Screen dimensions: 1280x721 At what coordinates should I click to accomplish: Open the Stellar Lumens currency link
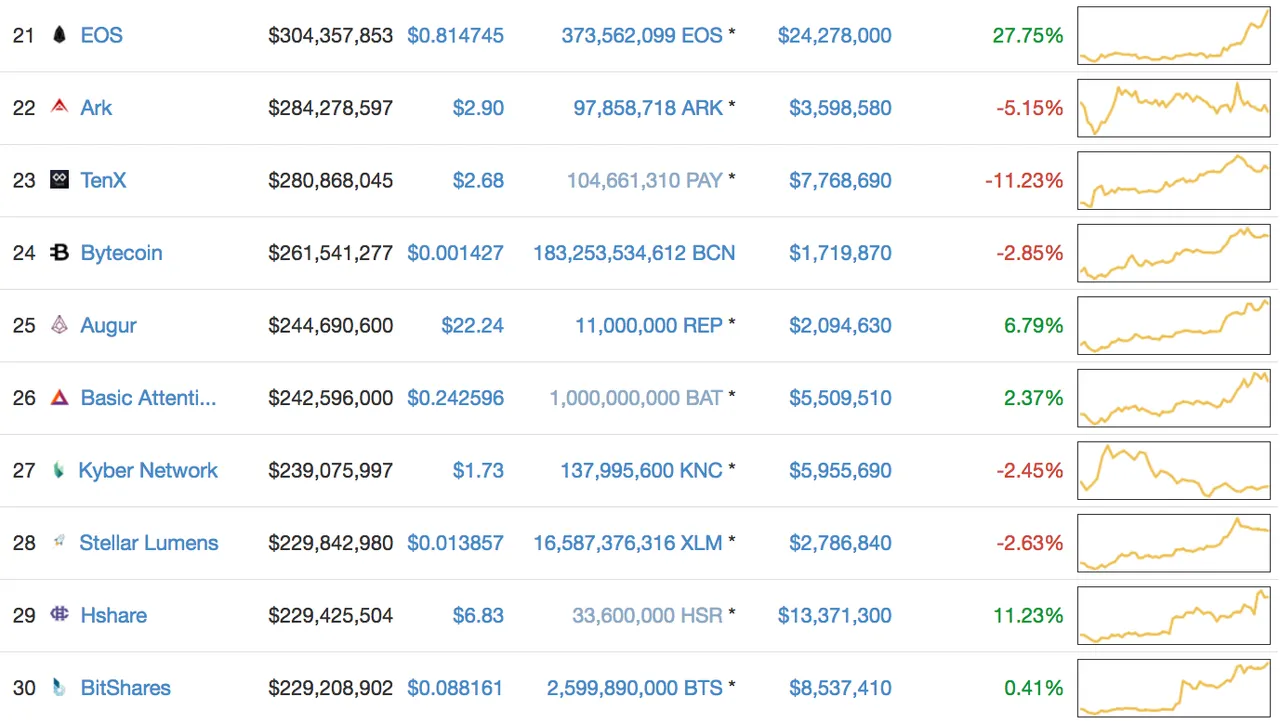click(x=149, y=542)
